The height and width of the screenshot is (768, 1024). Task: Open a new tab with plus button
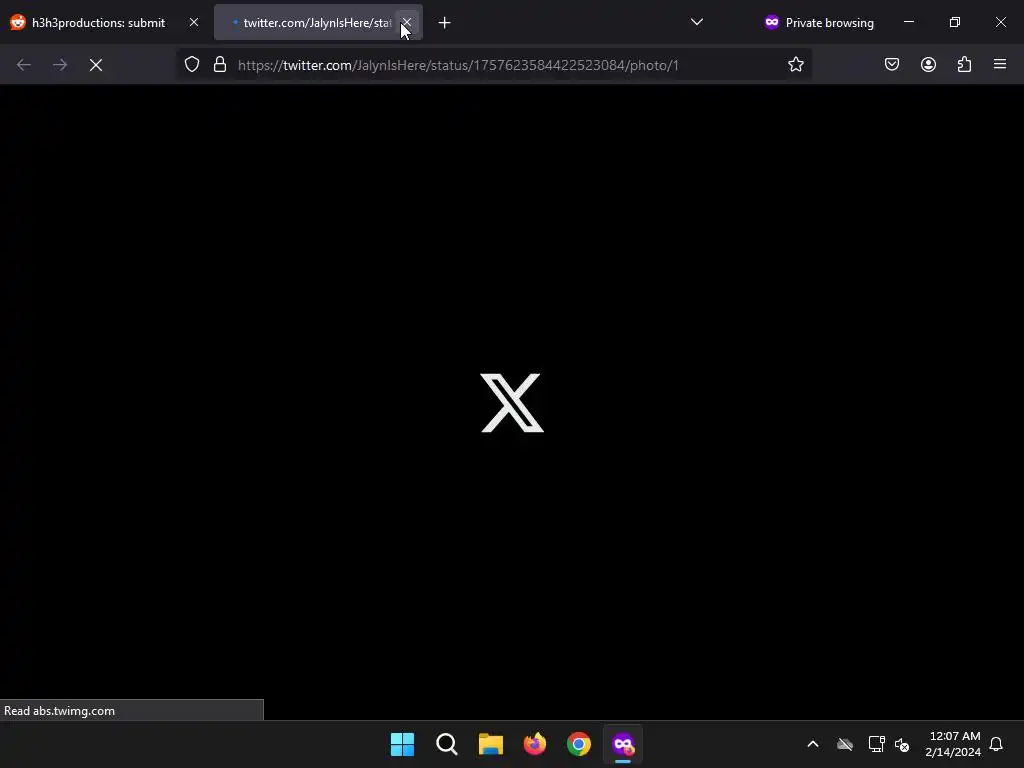click(445, 23)
